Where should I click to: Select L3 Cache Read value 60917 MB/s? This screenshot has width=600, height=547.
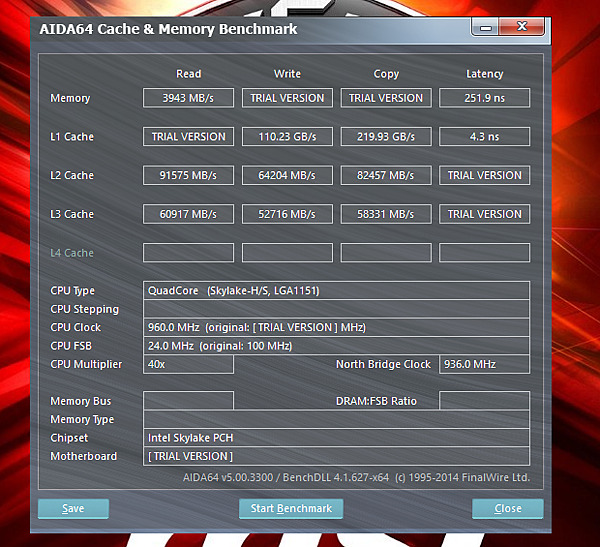coord(188,214)
